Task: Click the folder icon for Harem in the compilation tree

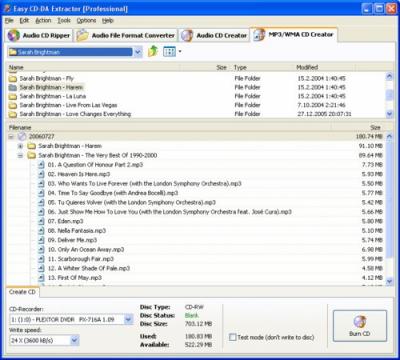Action: (x=32, y=146)
